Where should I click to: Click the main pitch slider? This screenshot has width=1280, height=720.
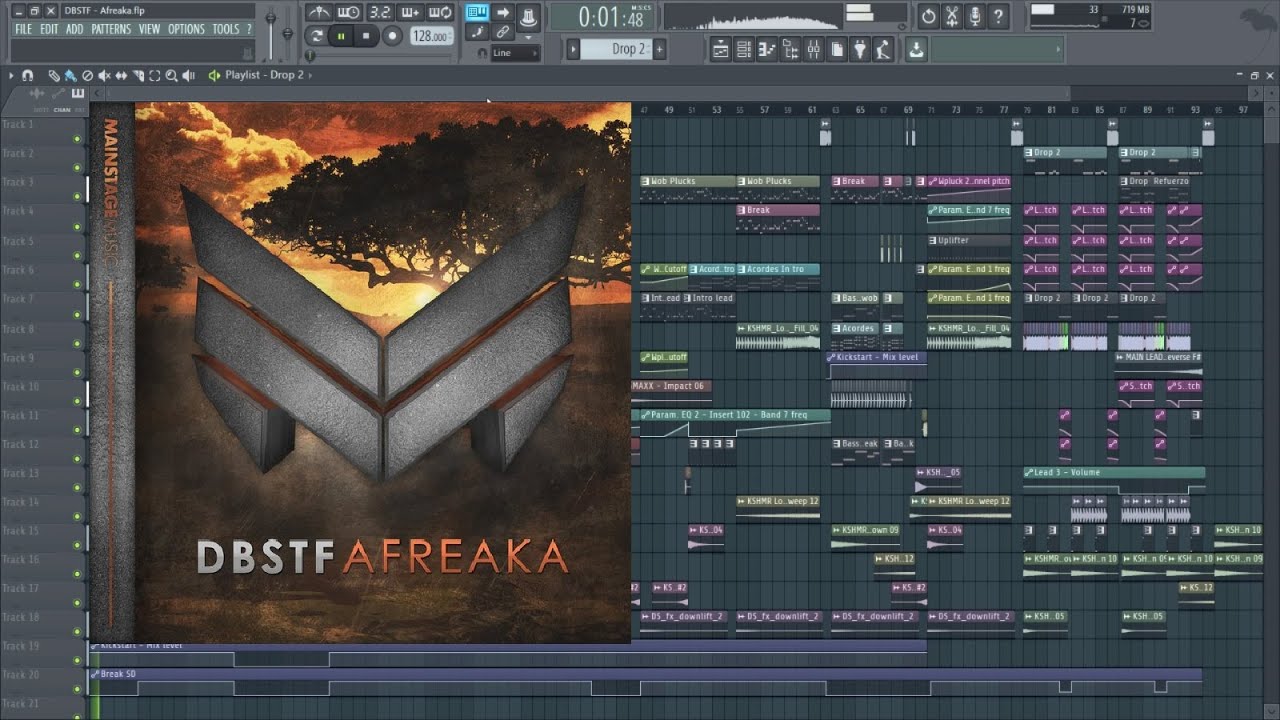point(287,33)
